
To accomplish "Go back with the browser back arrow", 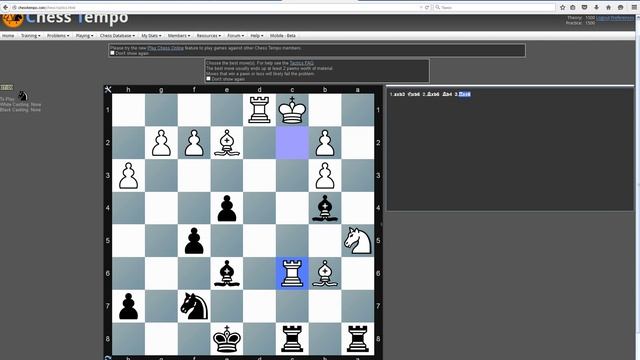I will coord(5,7).
